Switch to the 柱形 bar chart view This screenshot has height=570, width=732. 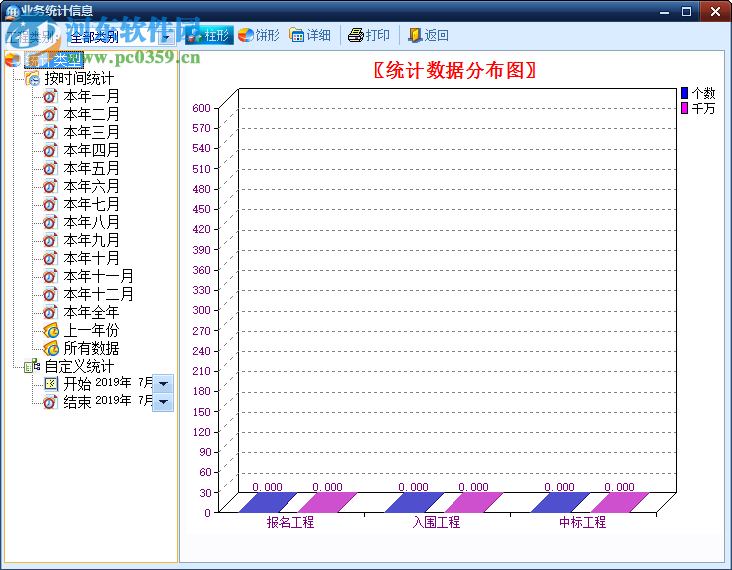(x=209, y=35)
